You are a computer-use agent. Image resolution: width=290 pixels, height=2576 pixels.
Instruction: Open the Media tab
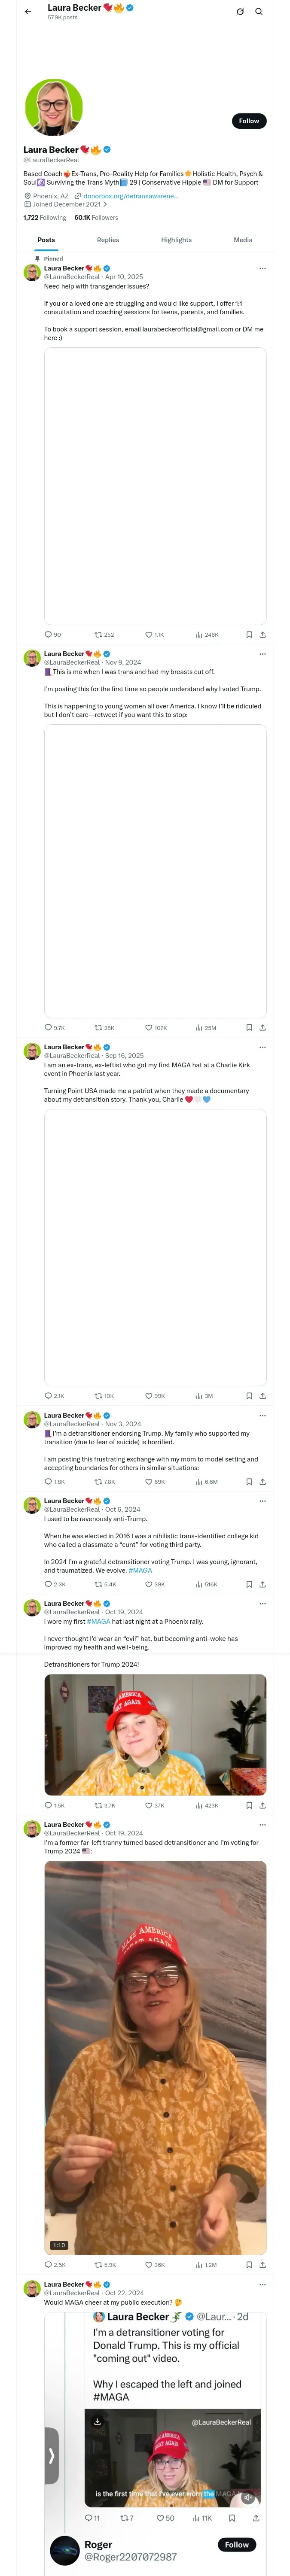(x=243, y=240)
